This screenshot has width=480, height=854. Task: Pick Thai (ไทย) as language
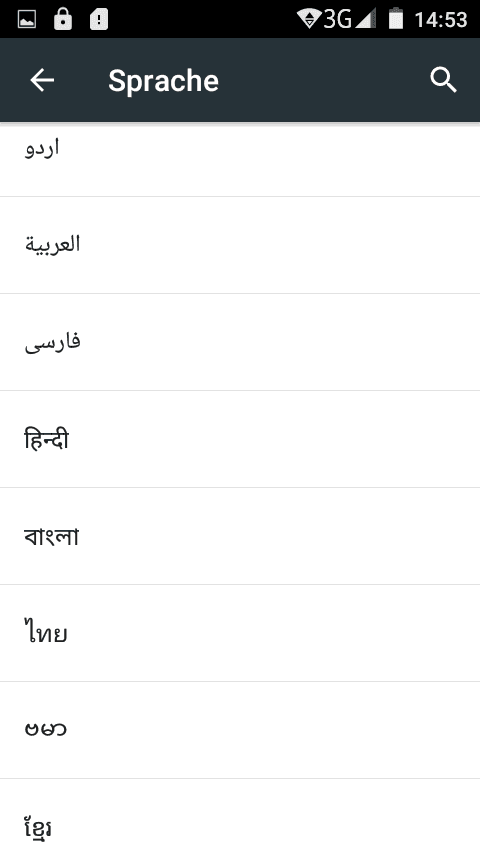click(x=240, y=633)
